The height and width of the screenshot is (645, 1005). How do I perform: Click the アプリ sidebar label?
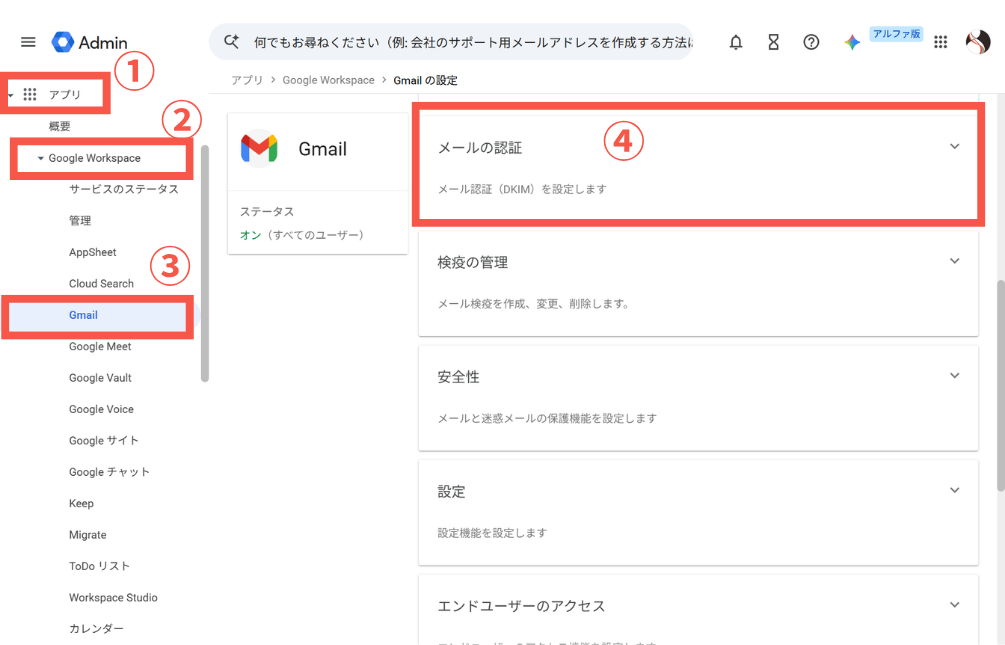click(x=65, y=95)
